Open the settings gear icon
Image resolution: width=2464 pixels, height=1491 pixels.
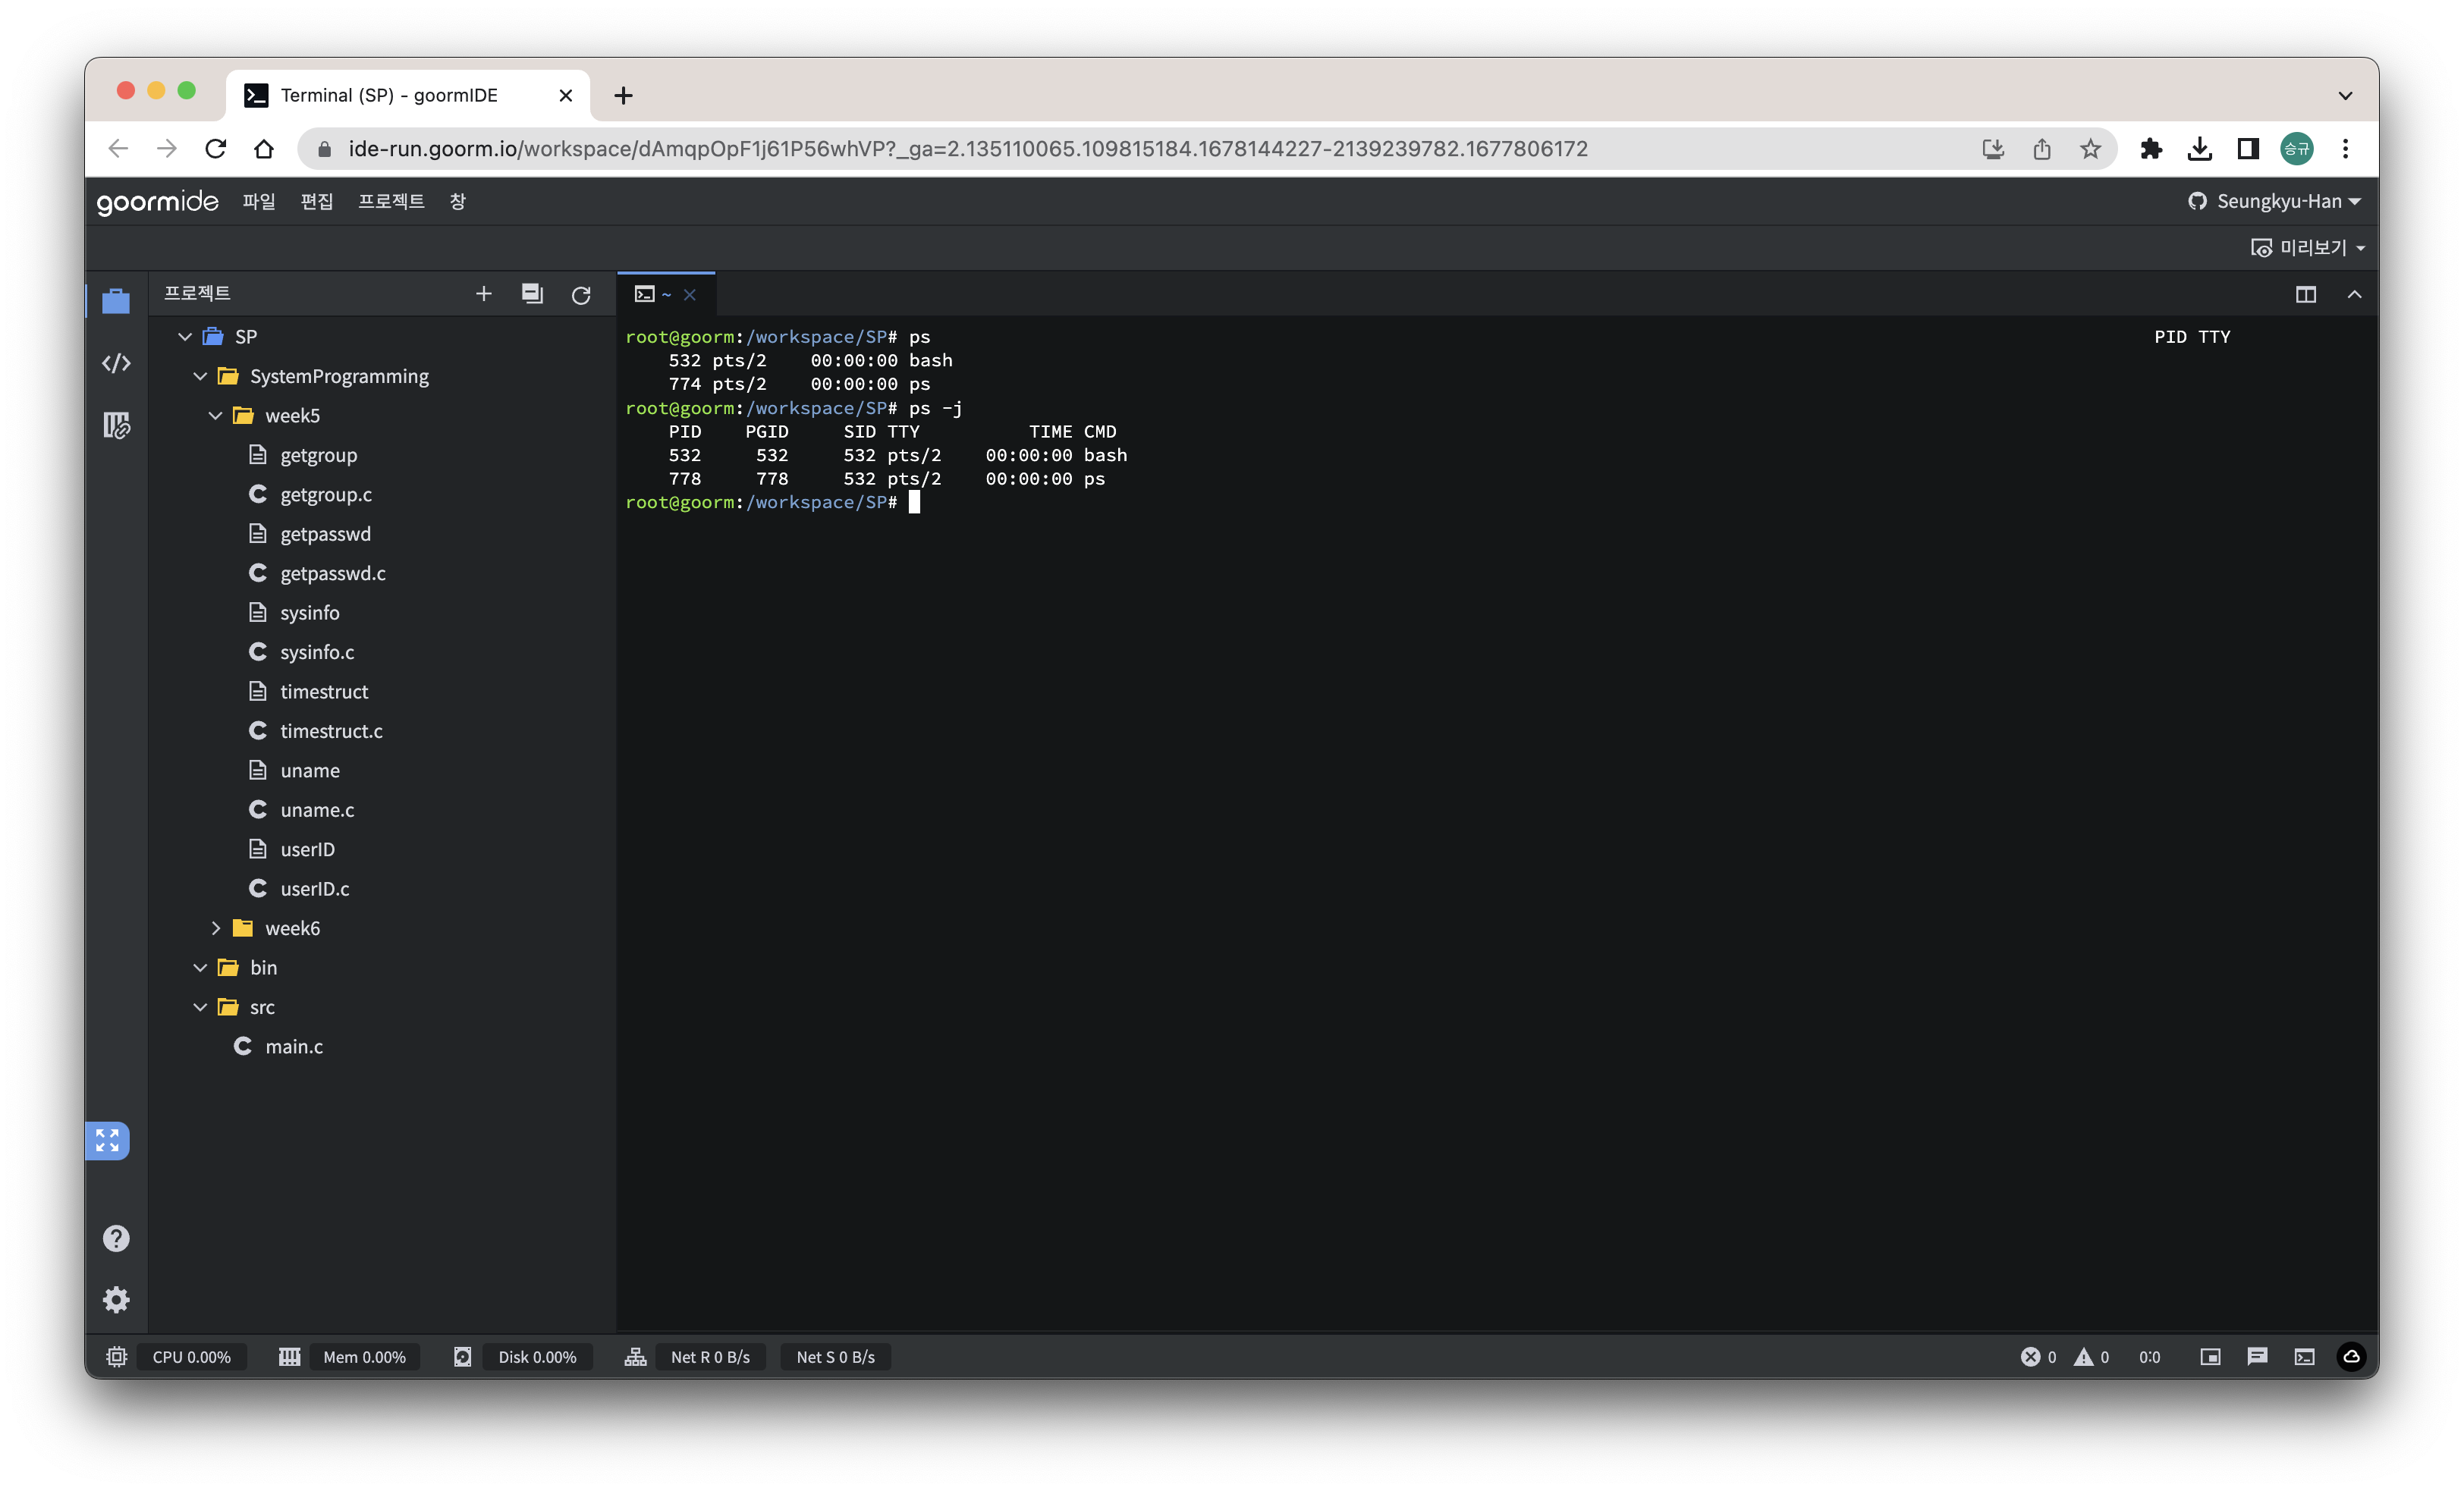[x=116, y=1300]
